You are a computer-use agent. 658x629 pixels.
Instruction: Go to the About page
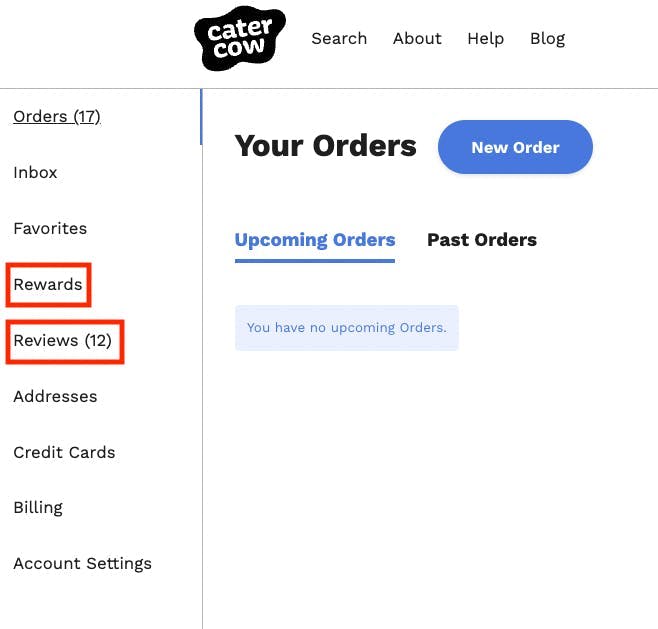click(x=417, y=39)
